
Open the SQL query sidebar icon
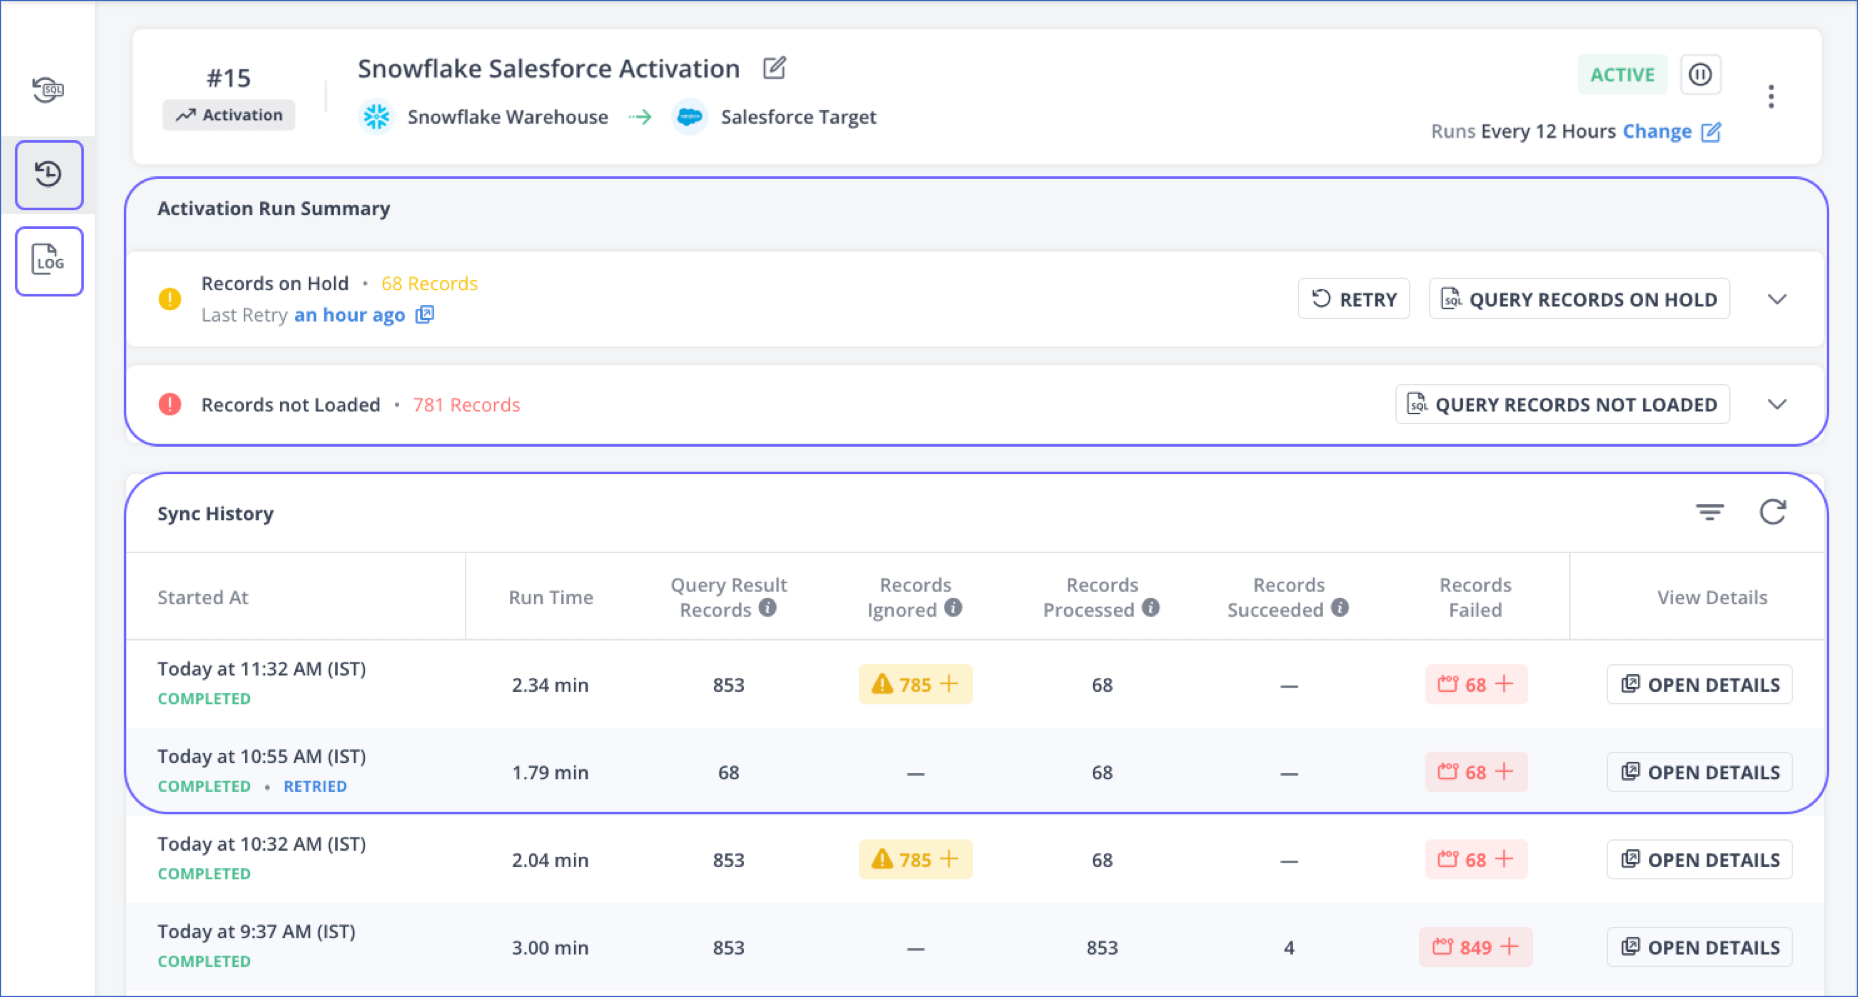pos(48,89)
